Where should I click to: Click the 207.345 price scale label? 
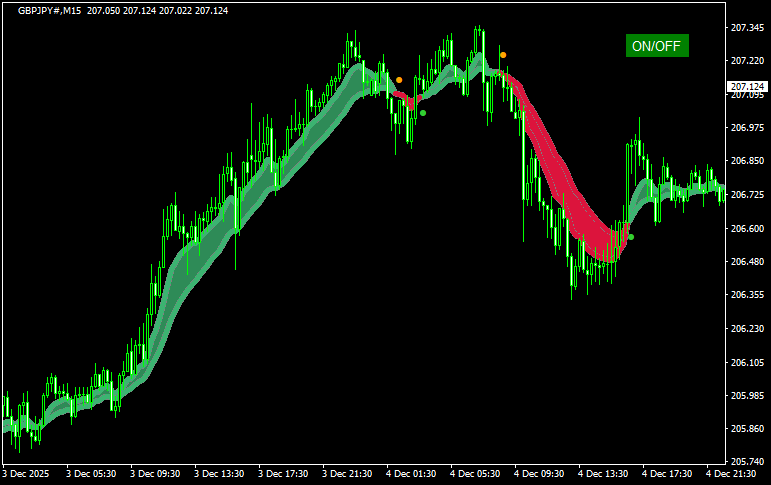tap(745, 28)
